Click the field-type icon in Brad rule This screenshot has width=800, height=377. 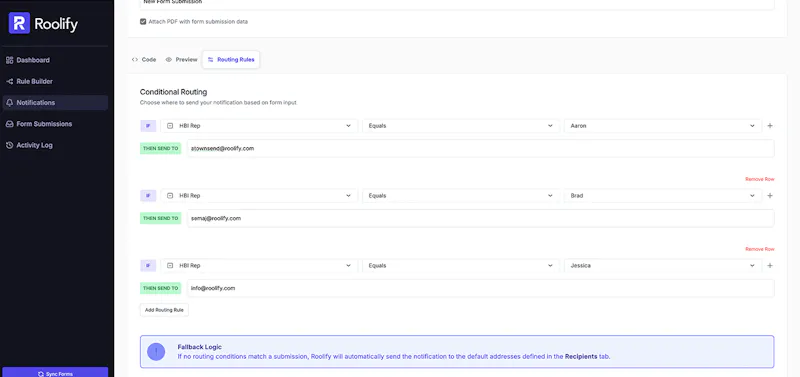(x=170, y=196)
